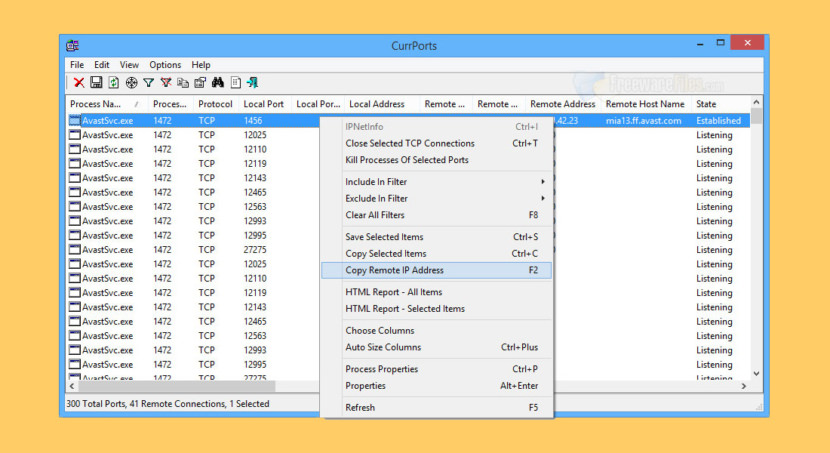Click the exit door toolbar icon
Image resolution: width=830 pixels, height=453 pixels.
252,83
